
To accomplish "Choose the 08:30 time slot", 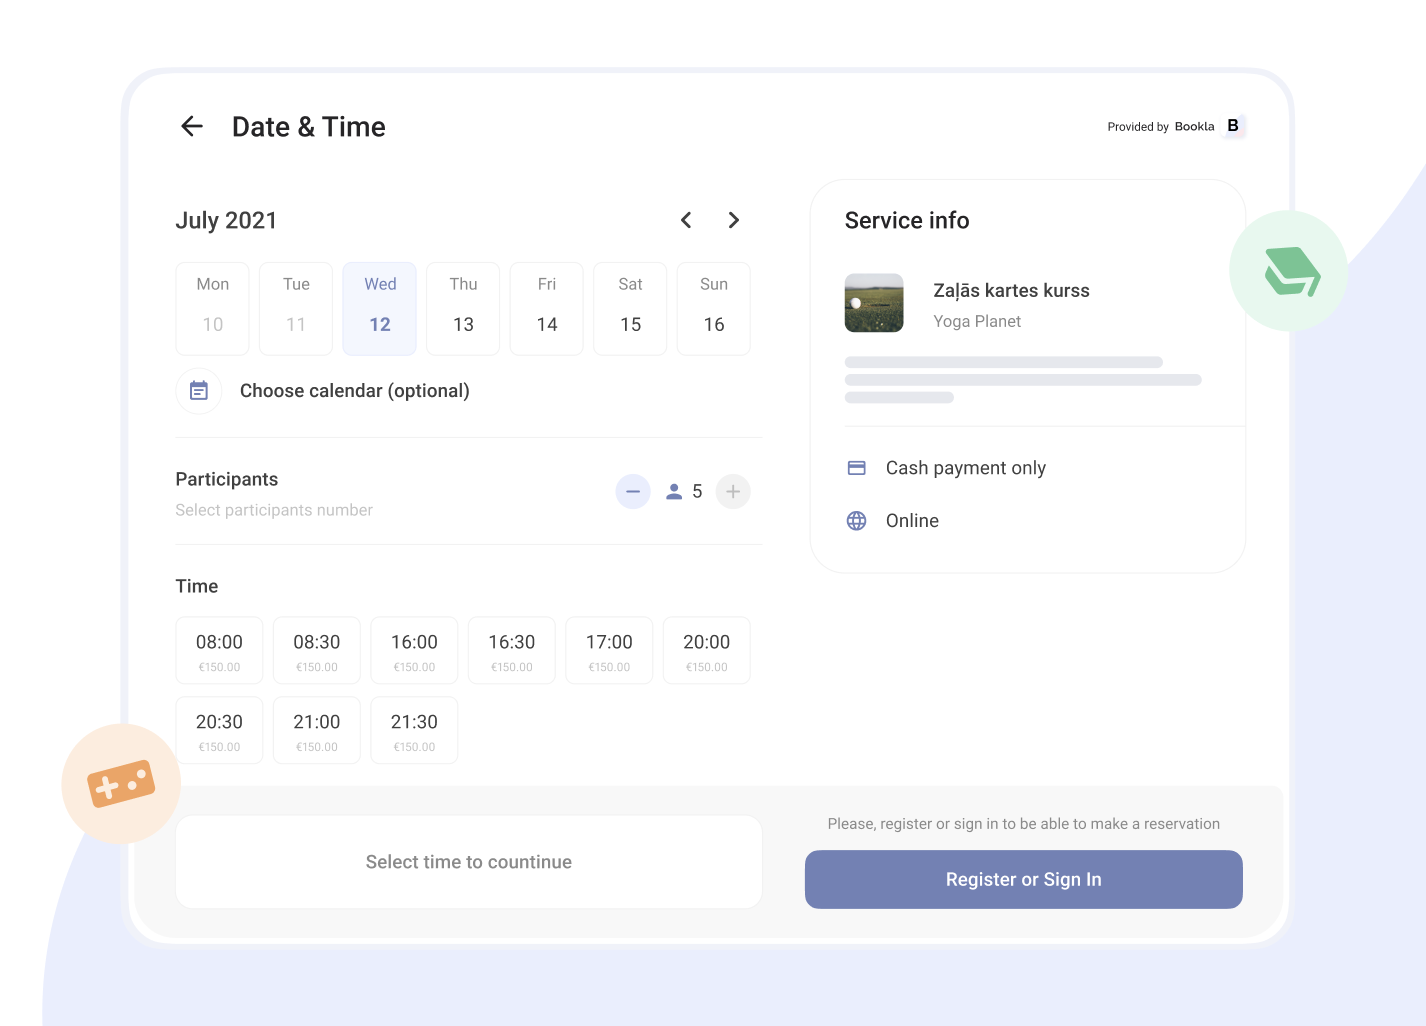I will pos(317,651).
